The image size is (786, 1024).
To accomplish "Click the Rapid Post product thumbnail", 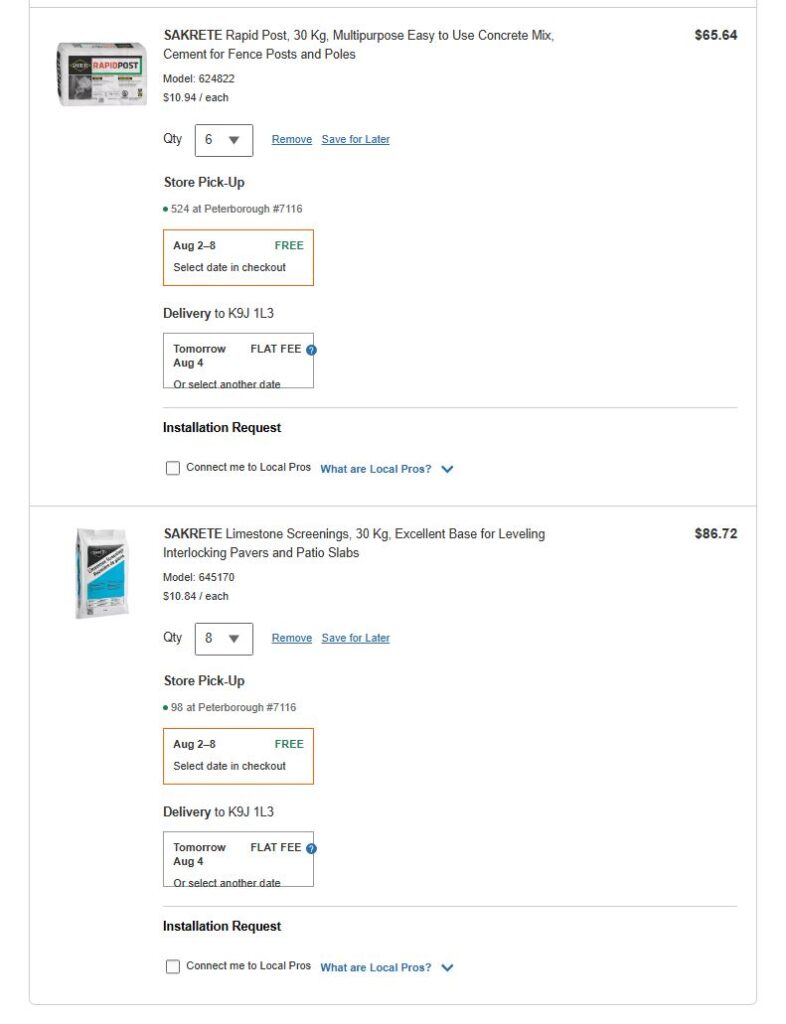I will coord(102,73).
